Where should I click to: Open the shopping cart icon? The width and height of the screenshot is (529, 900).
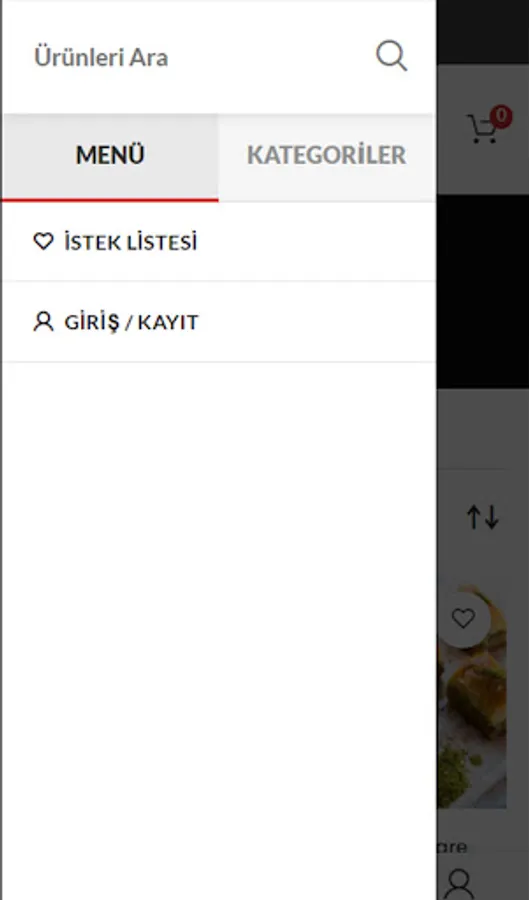point(482,129)
